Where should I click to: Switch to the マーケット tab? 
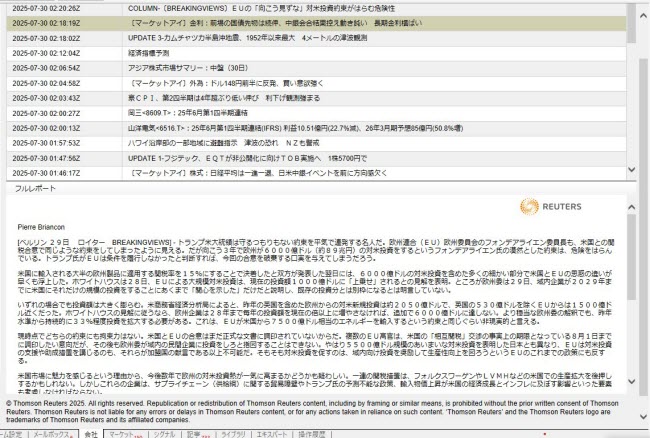tap(126, 434)
